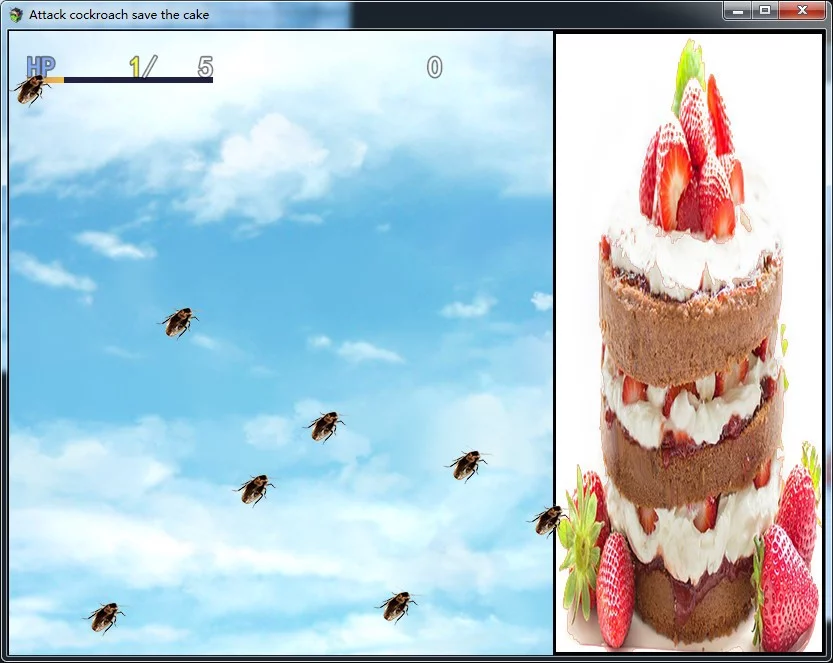Screen dimensions: 833x663
Task: Click the game icon in title bar
Action: [16, 15]
